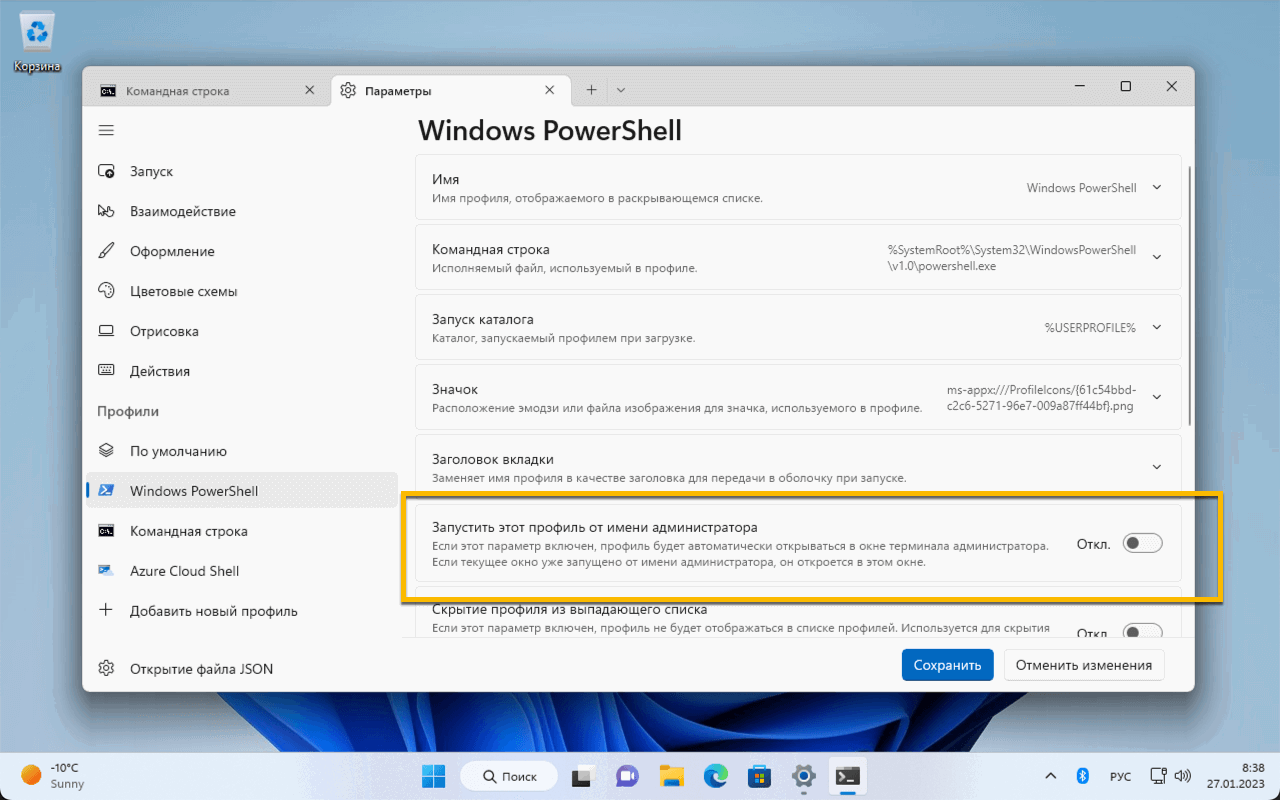Open the Взаимодействие settings page
Image resolution: width=1280 pixels, height=800 pixels.
pyautogui.click(x=242, y=212)
